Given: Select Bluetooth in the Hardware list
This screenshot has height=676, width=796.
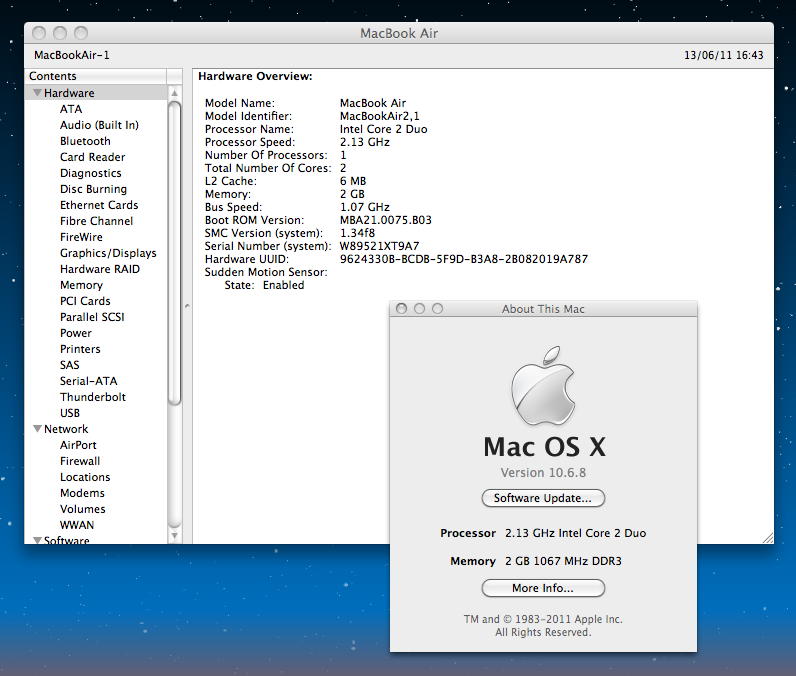Looking at the screenshot, I should point(85,141).
